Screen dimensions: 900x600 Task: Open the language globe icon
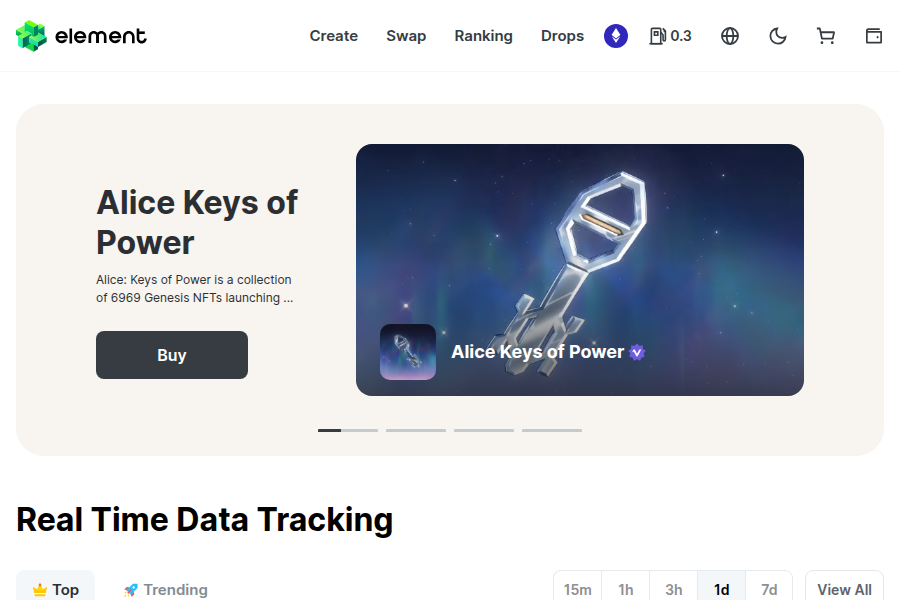pyautogui.click(x=730, y=36)
